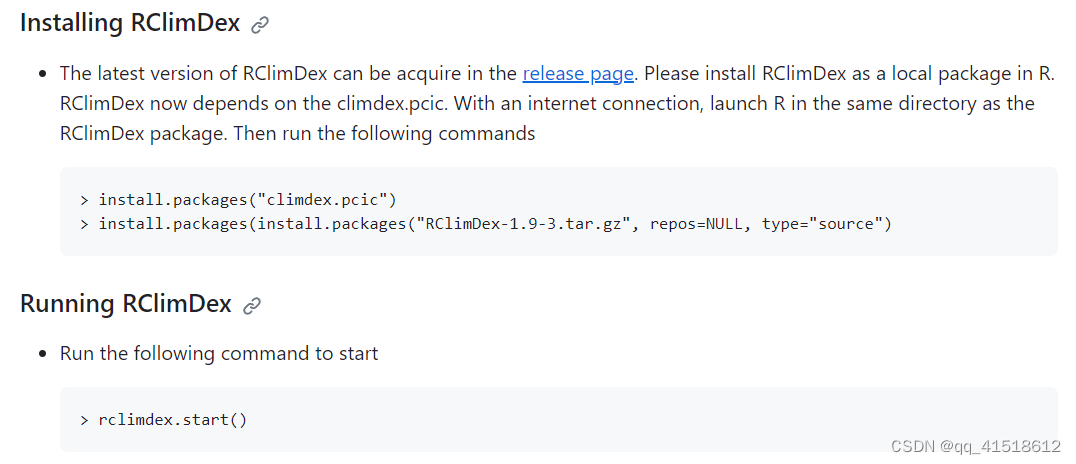Viewport: 1076px width, 464px height.
Task: Click the anchor link icon beside Running RClimDex
Action: point(252,305)
